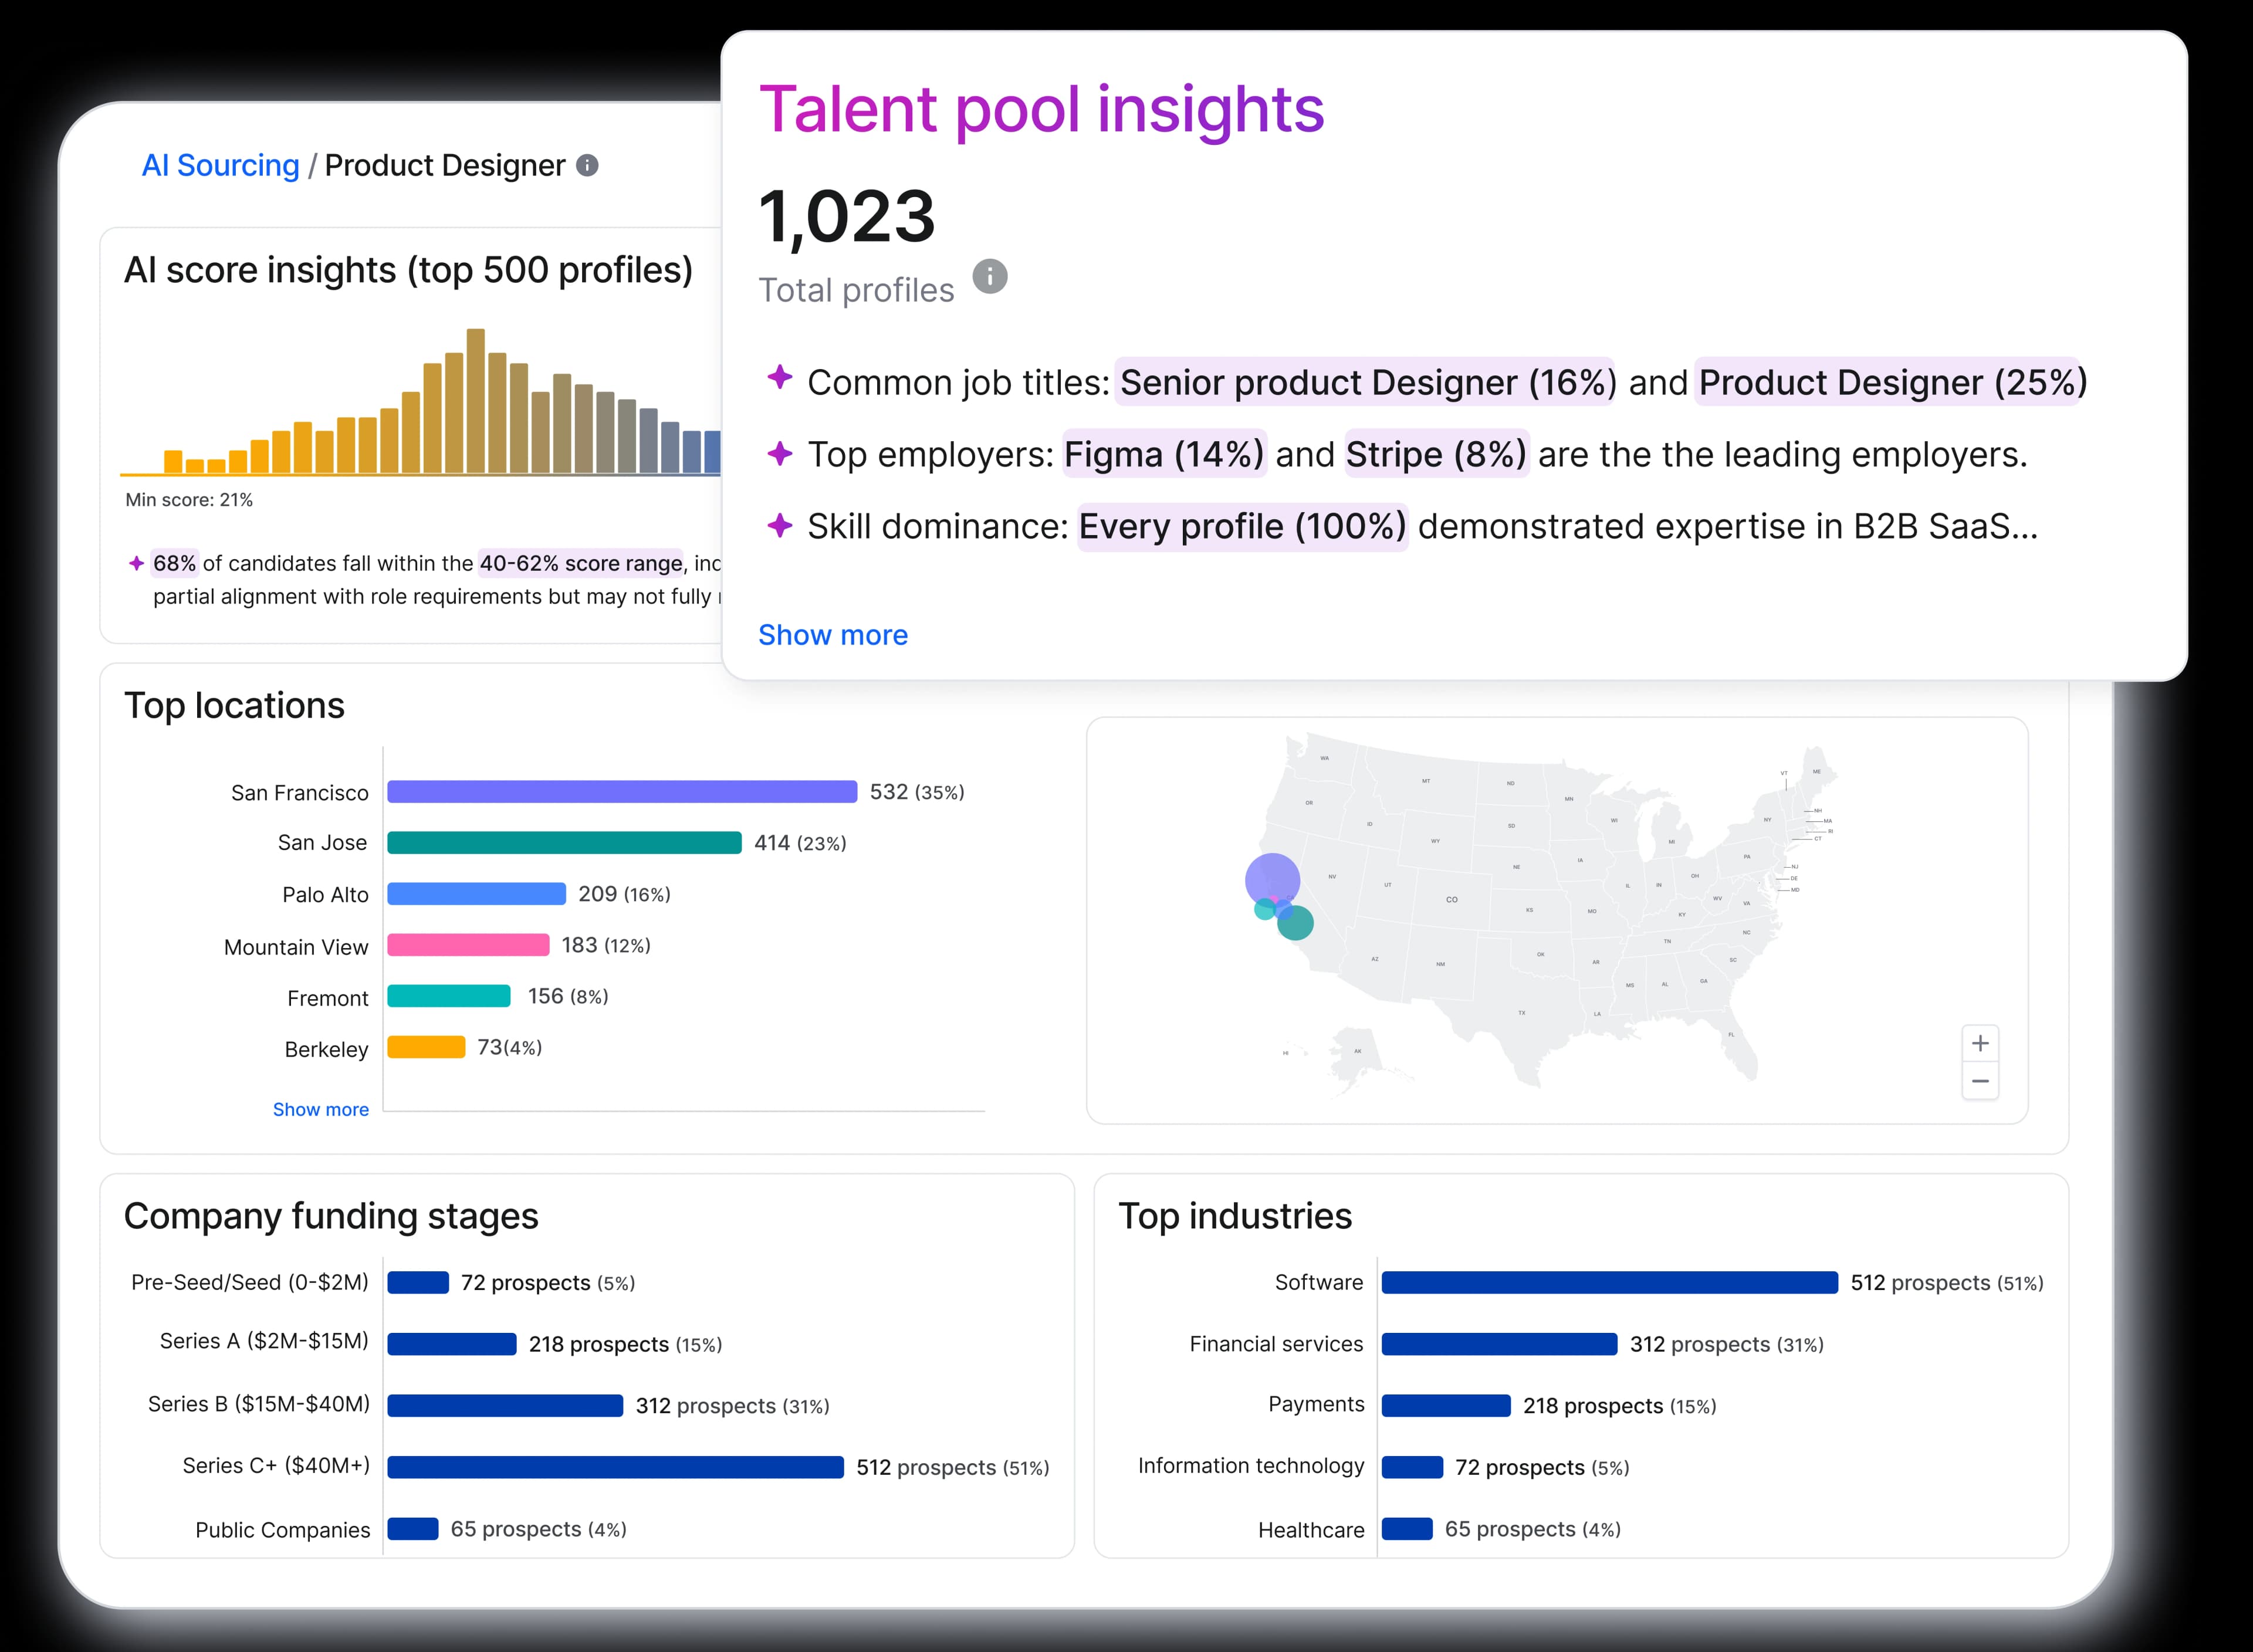2253x1652 pixels.
Task: Open AI Sourcing breadcrumb link
Action: [x=220, y=165]
